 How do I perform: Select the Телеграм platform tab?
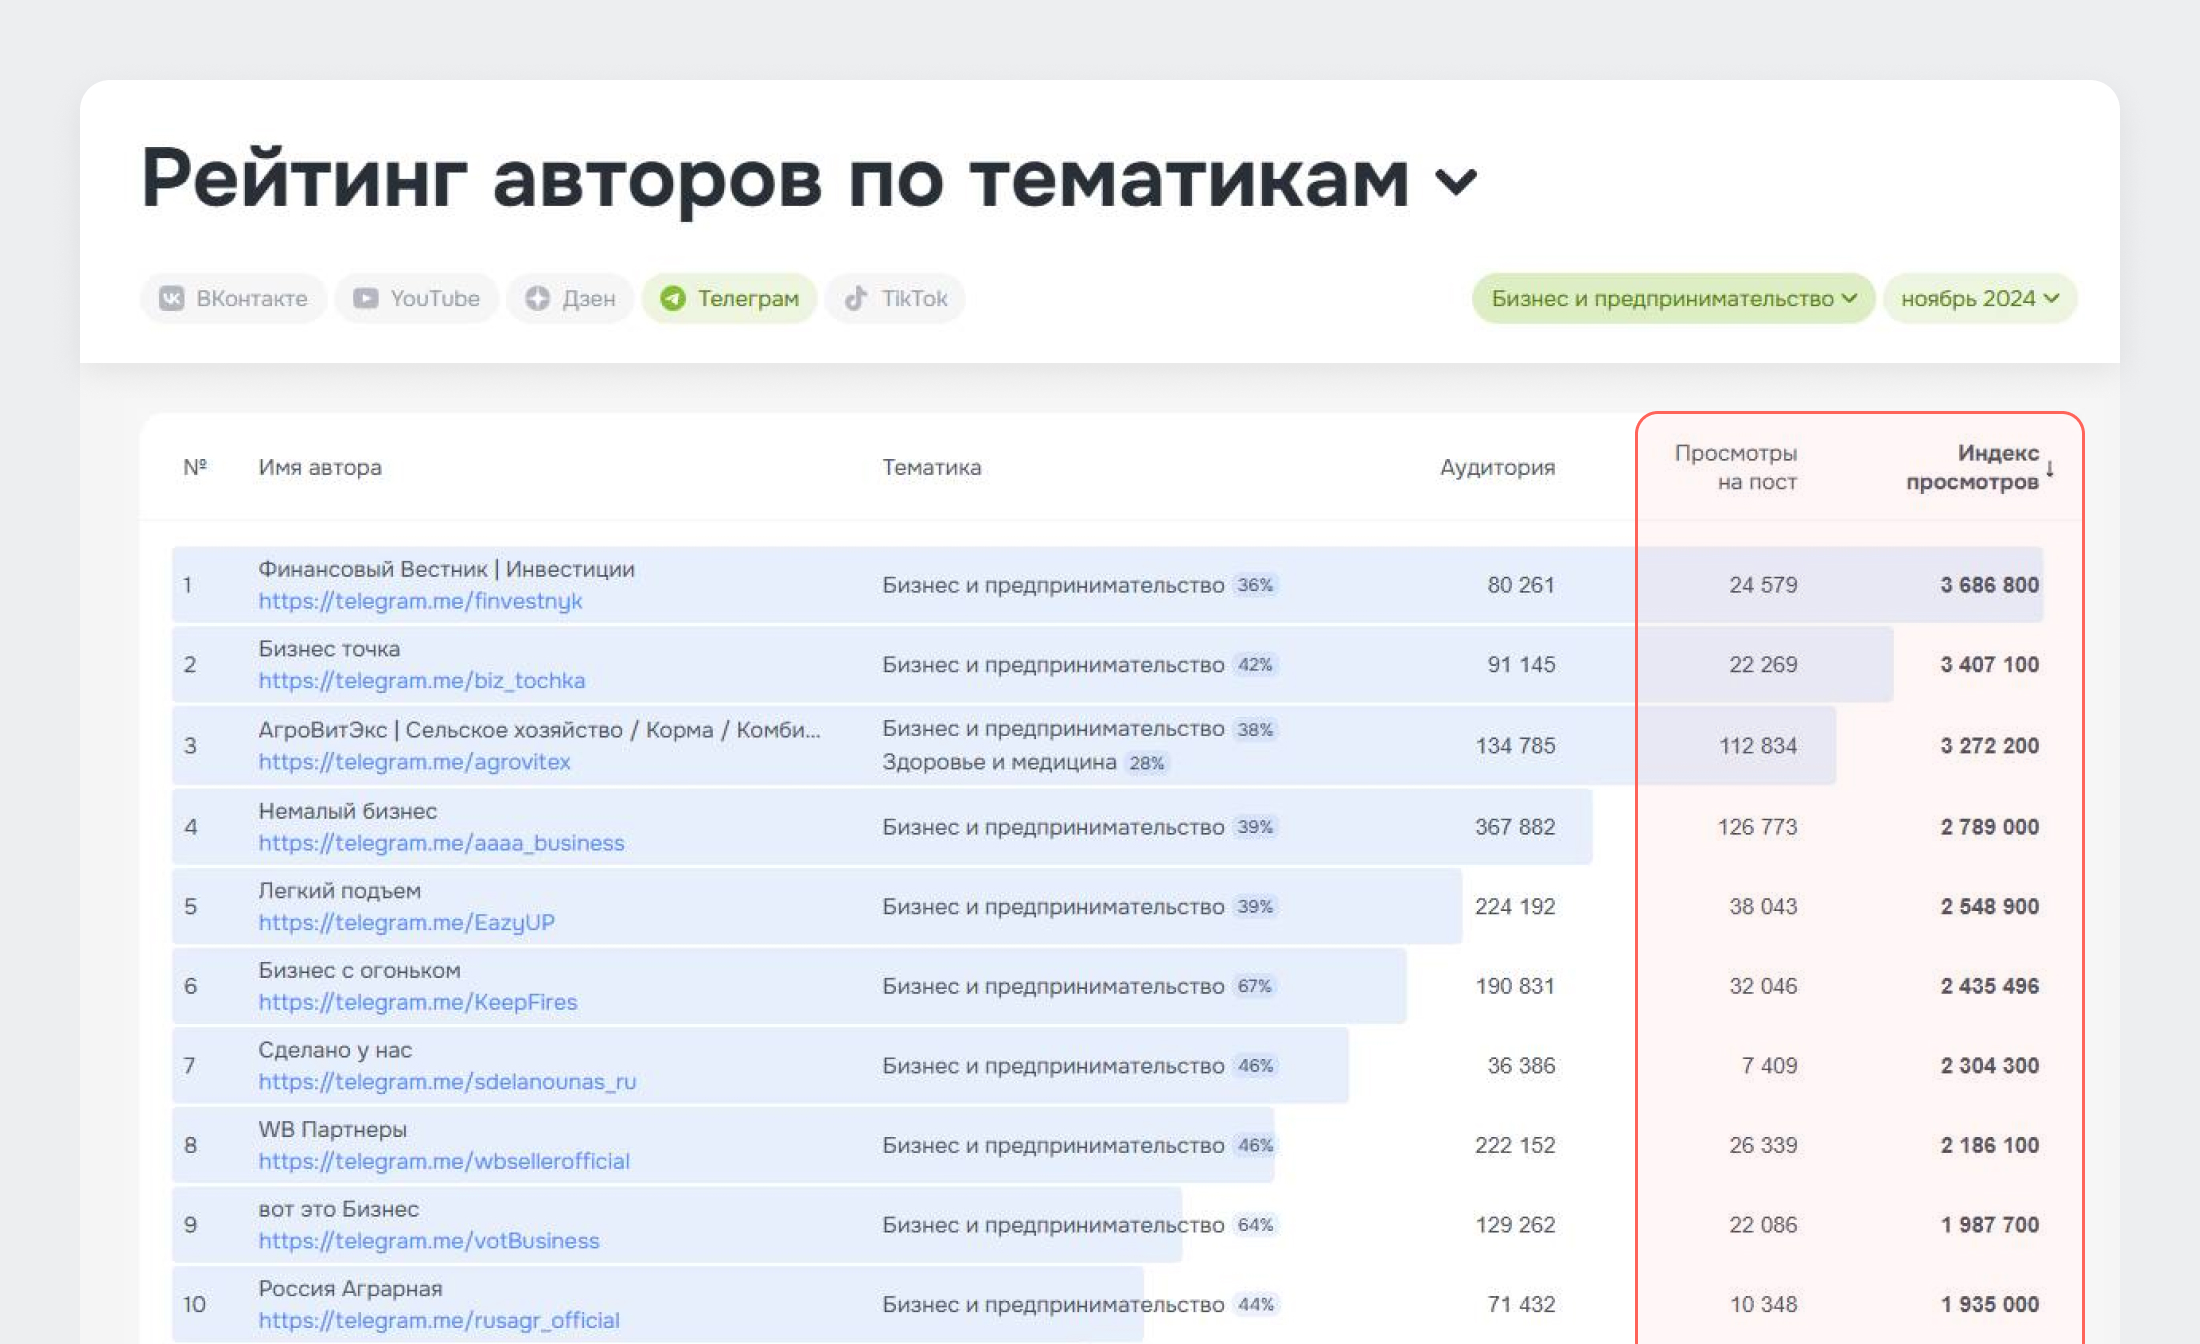coord(729,298)
